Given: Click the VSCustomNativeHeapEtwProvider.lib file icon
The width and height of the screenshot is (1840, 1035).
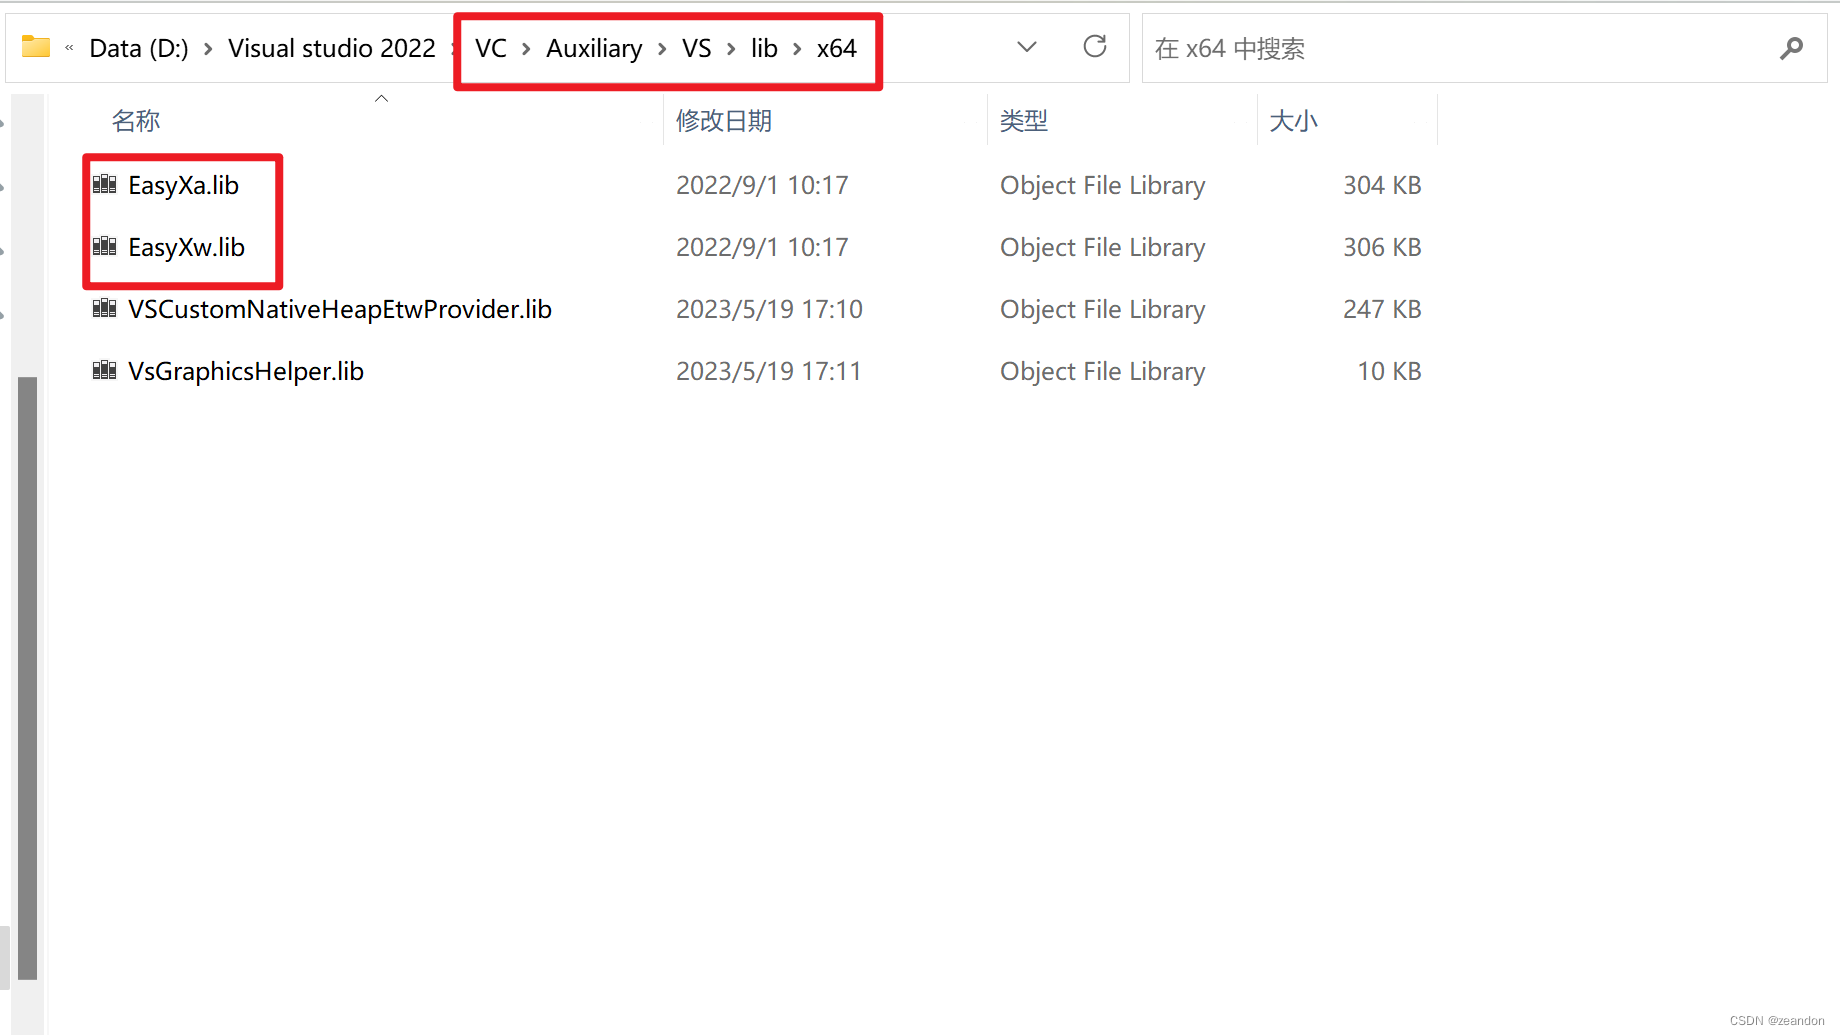Looking at the screenshot, I should pos(104,308).
